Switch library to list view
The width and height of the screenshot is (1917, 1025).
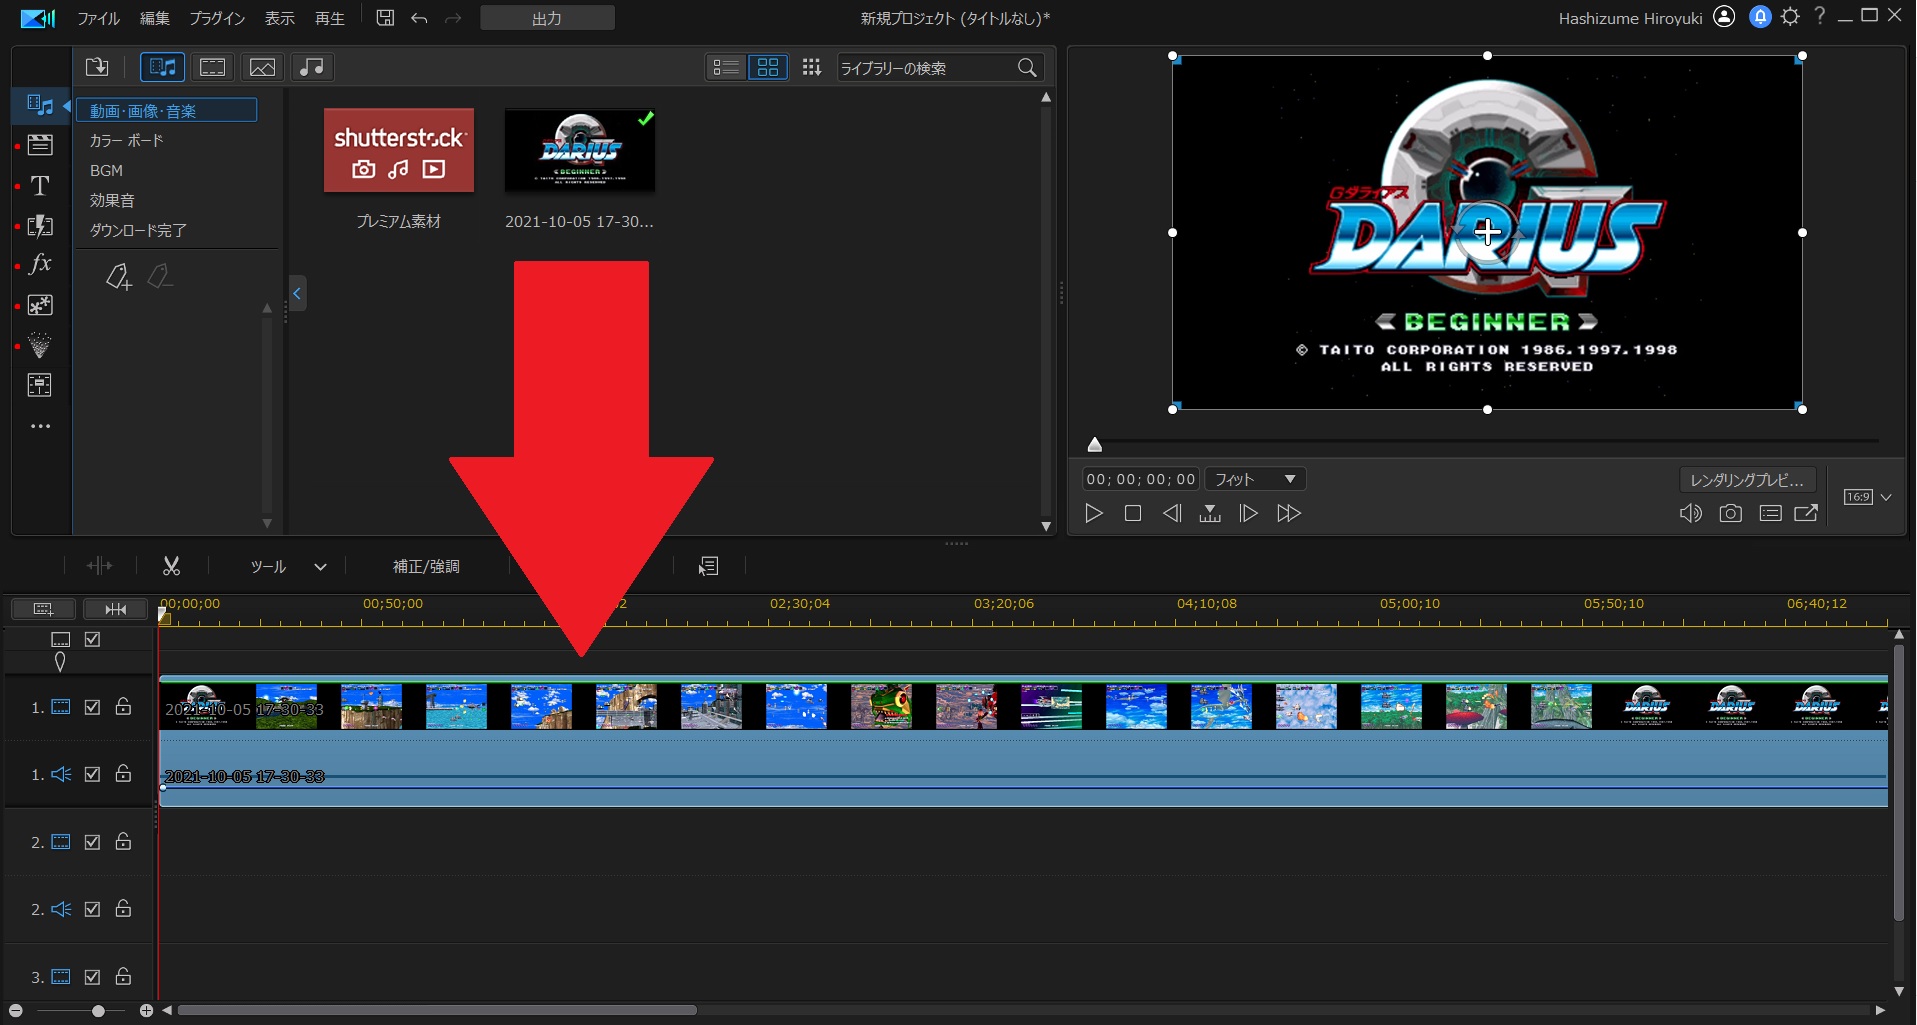point(726,67)
